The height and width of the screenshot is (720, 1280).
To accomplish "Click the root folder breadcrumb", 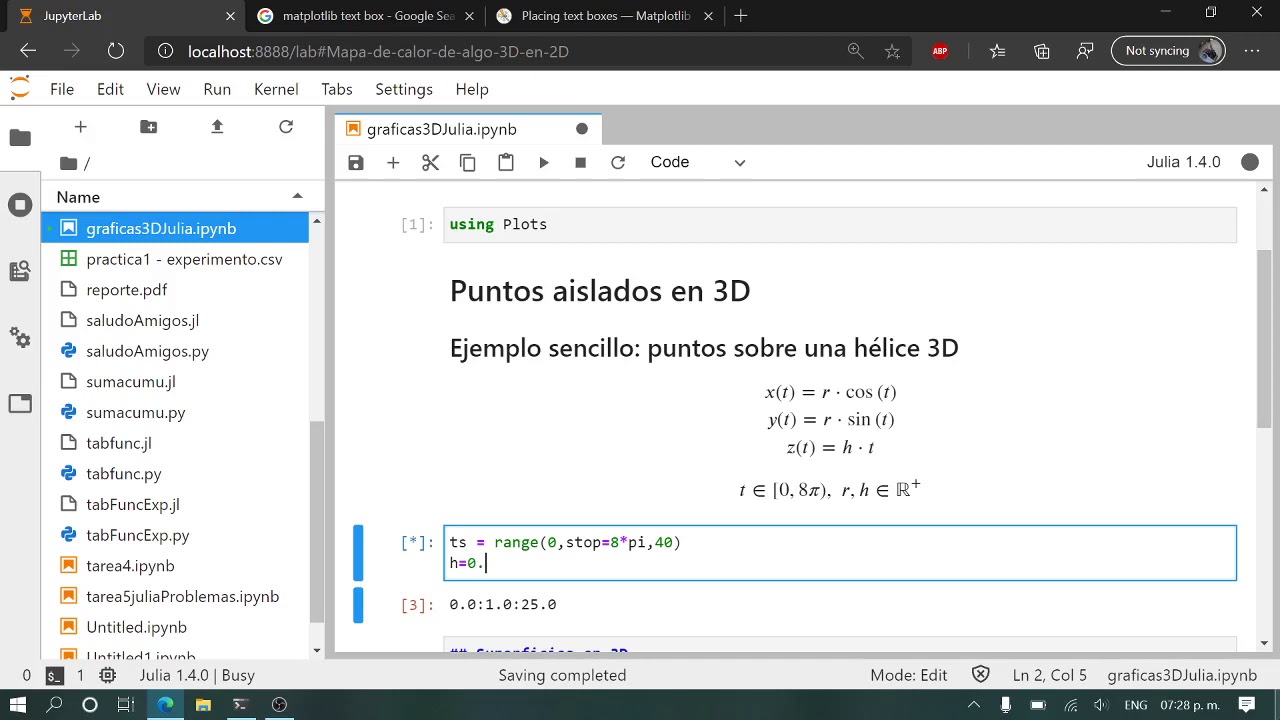I will tap(69, 163).
